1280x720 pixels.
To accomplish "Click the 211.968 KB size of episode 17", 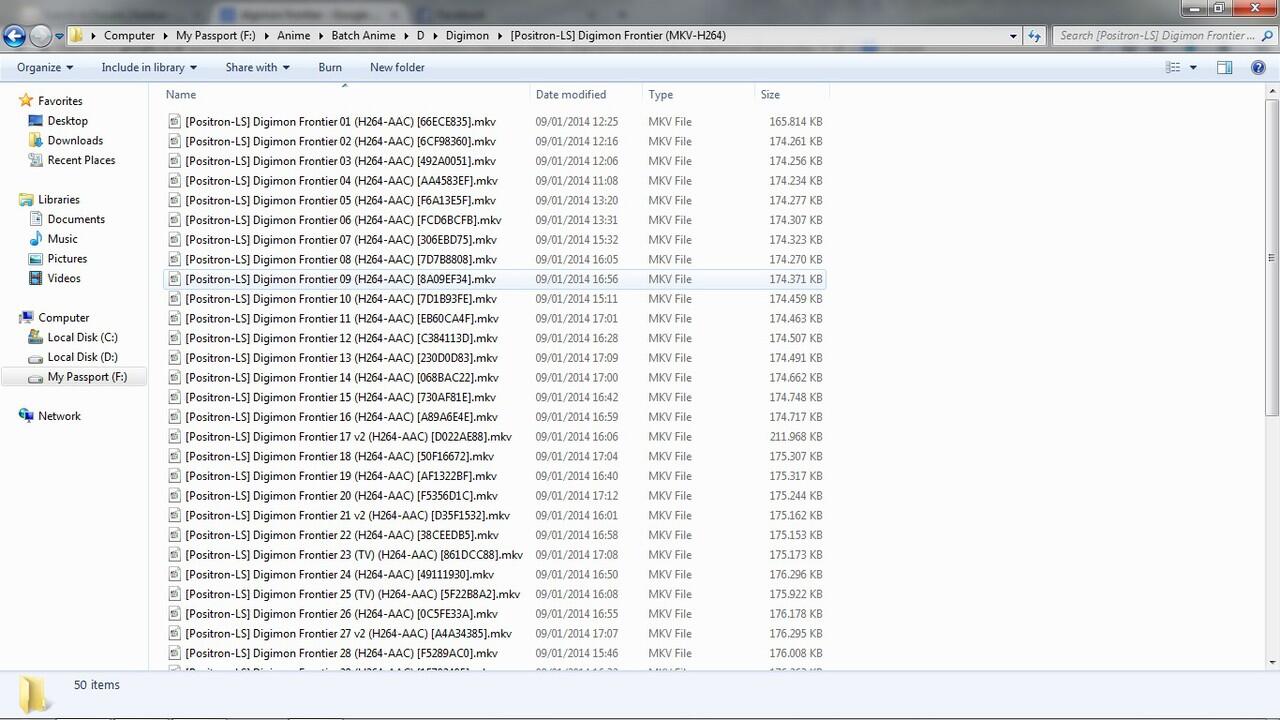I will (x=796, y=437).
